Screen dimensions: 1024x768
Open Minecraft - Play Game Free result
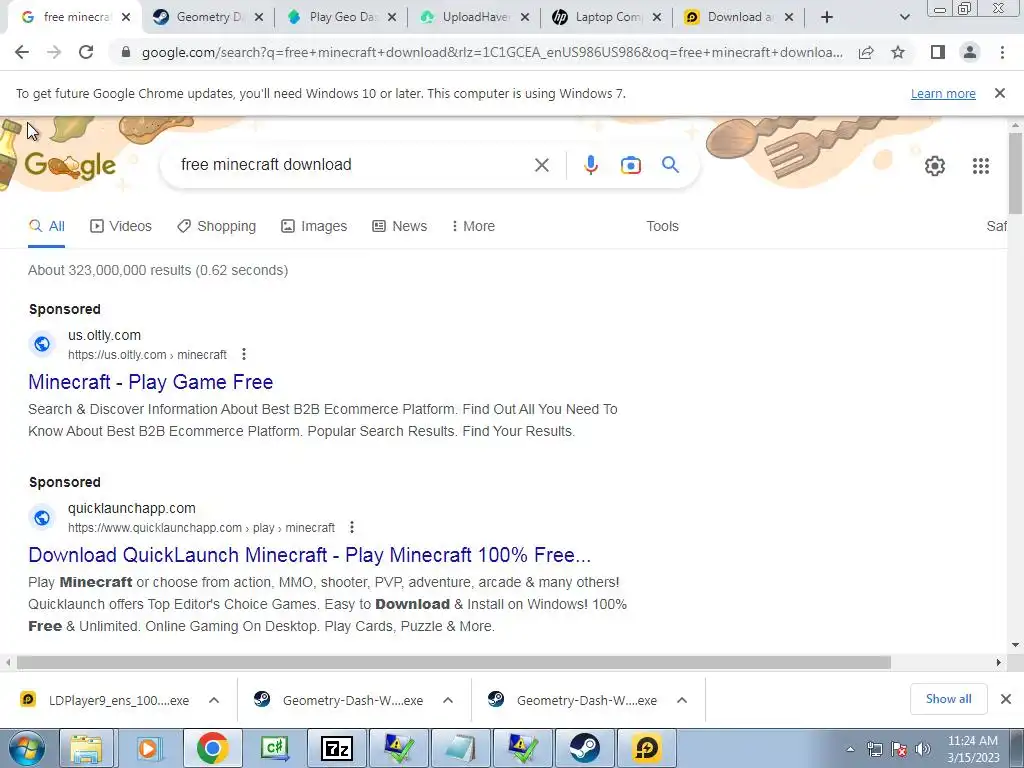tap(151, 382)
